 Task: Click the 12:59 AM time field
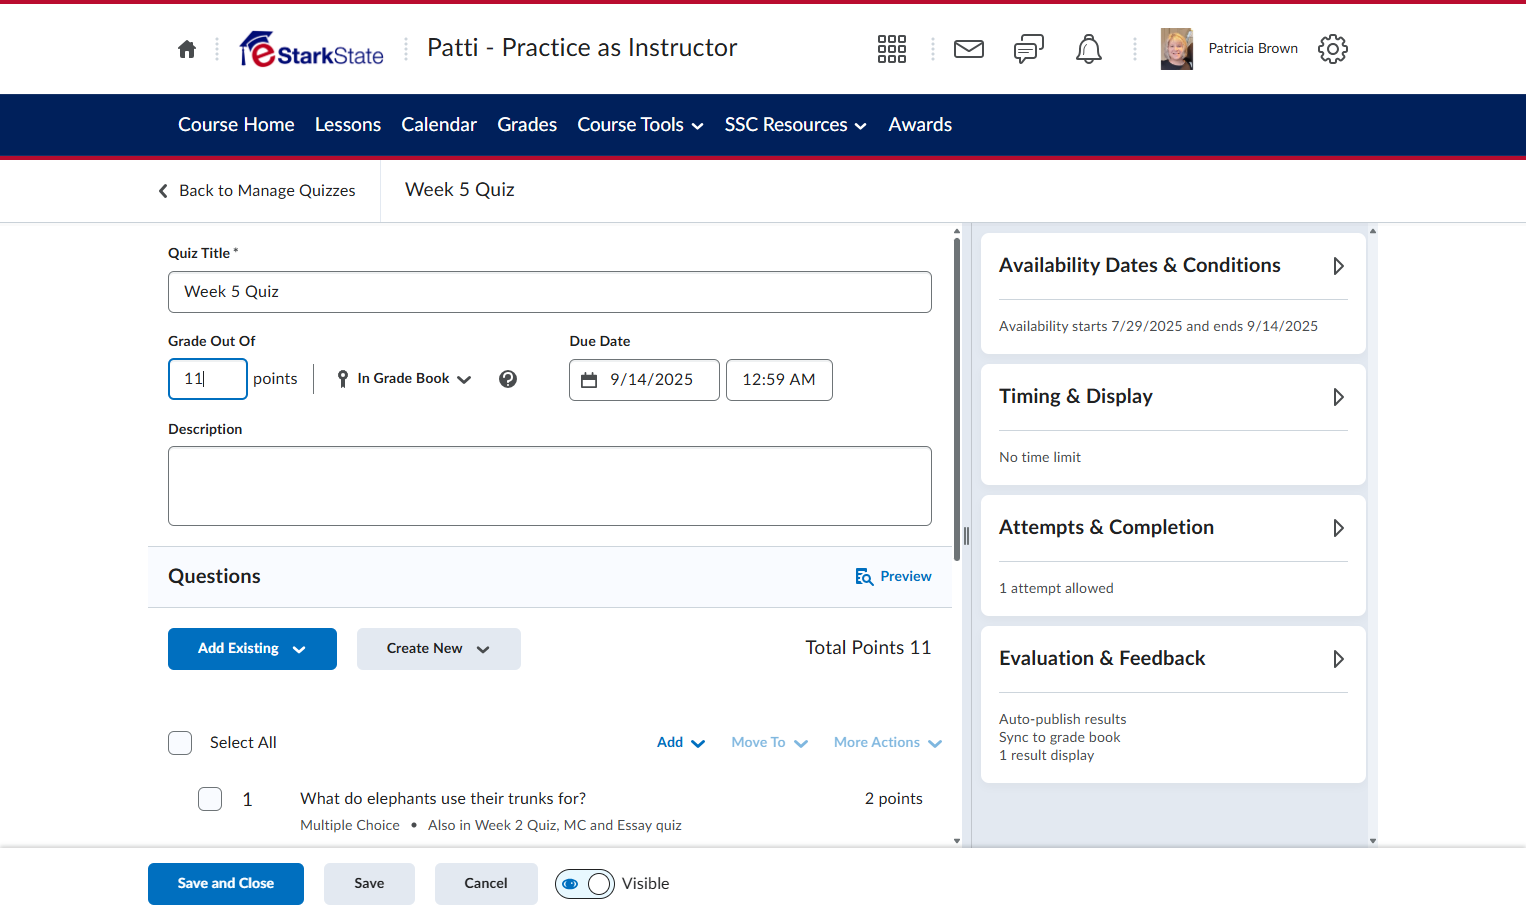[x=779, y=380]
